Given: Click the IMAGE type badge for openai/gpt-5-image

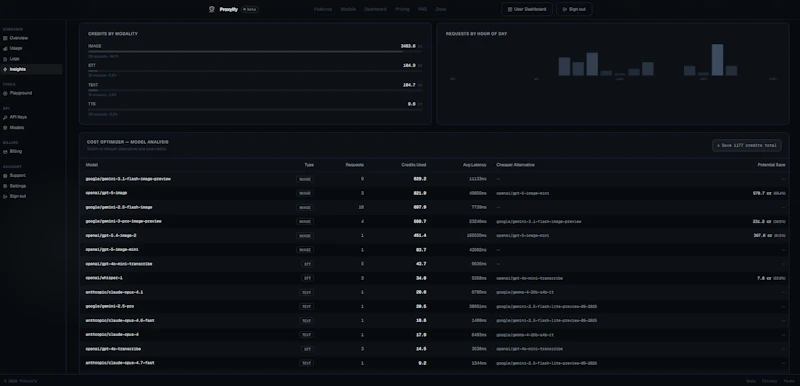Looking at the screenshot, I should coord(305,193).
